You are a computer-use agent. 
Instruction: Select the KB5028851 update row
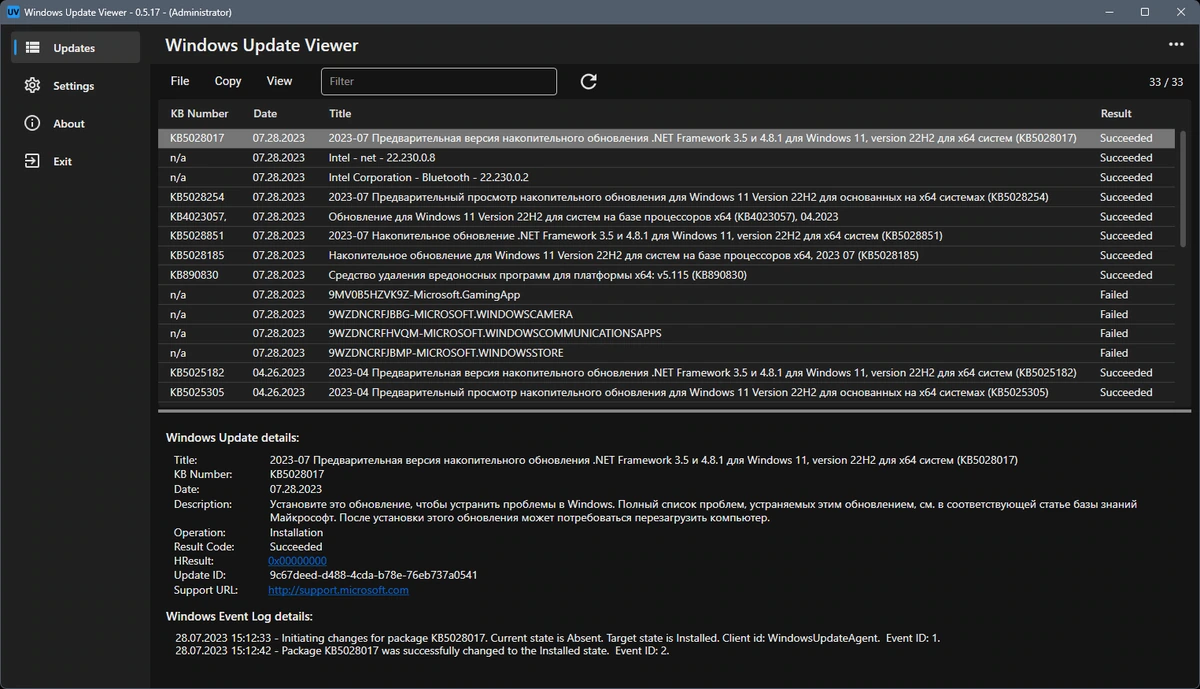[x=667, y=236]
